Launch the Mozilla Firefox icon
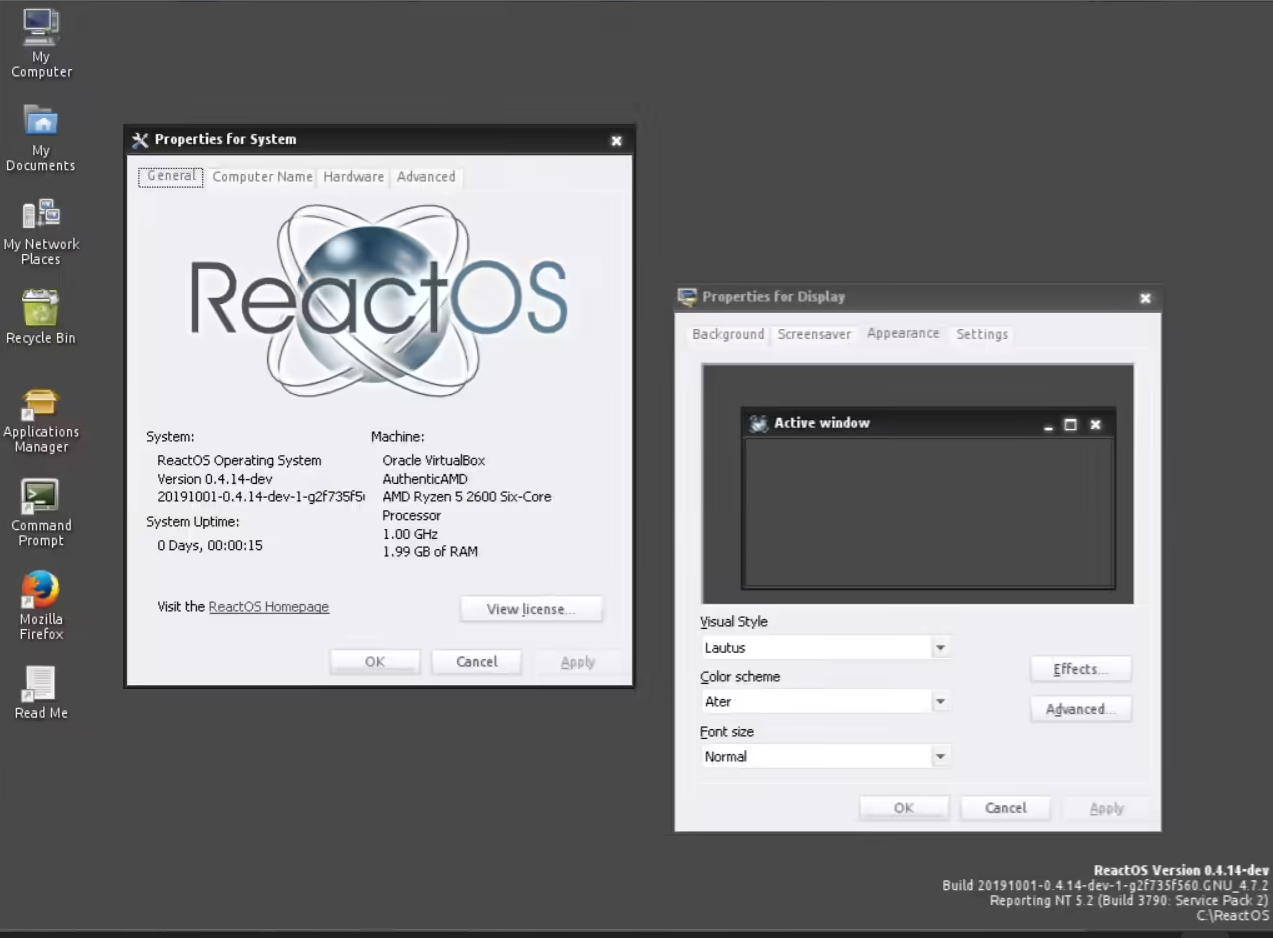Viewport: 1273px width, 938px height. (41, 590)
